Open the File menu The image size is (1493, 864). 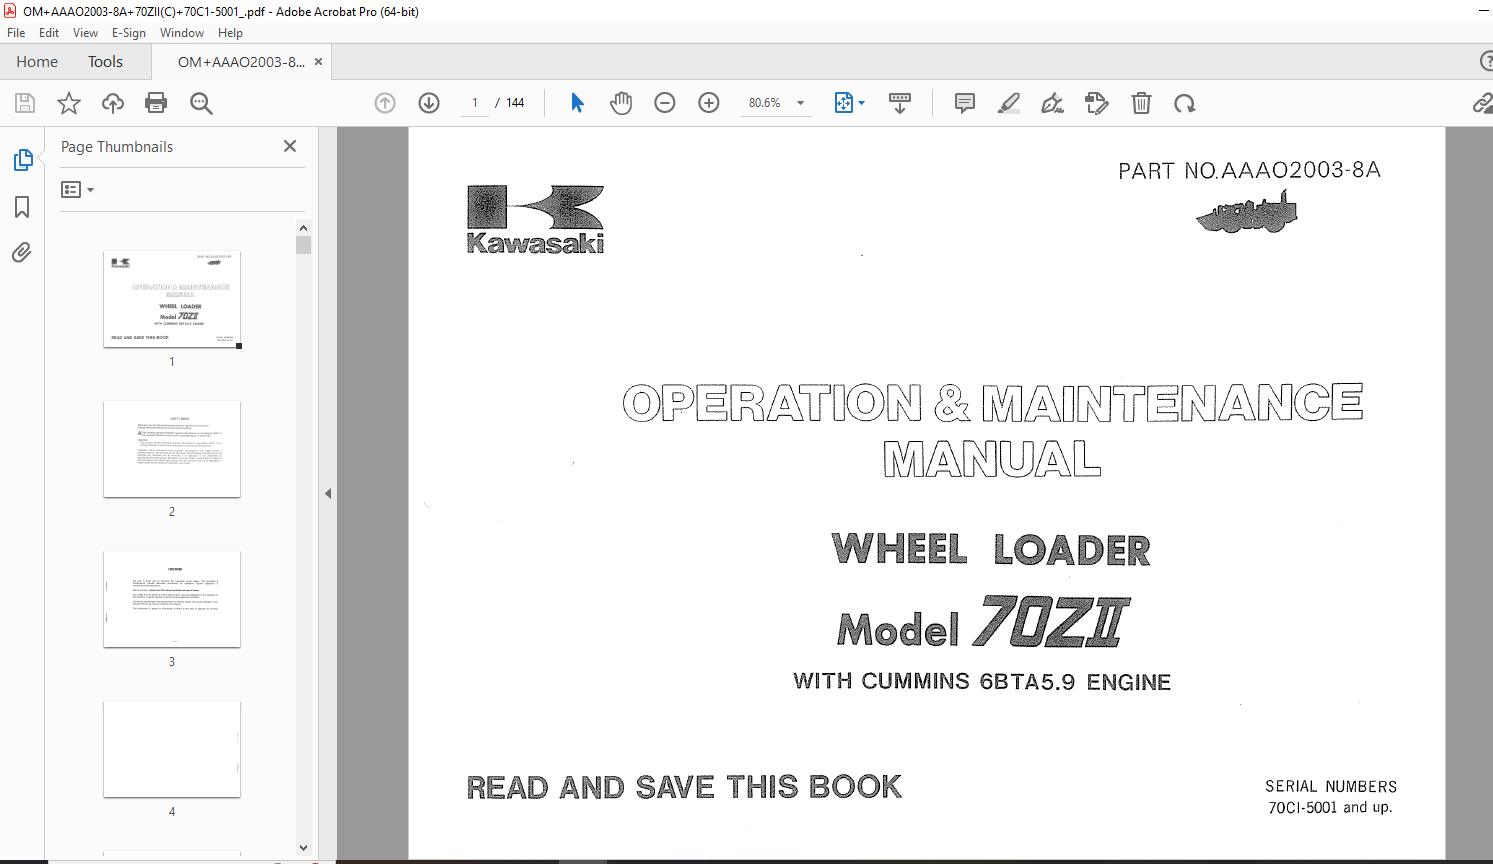click(x=16, y=33)
